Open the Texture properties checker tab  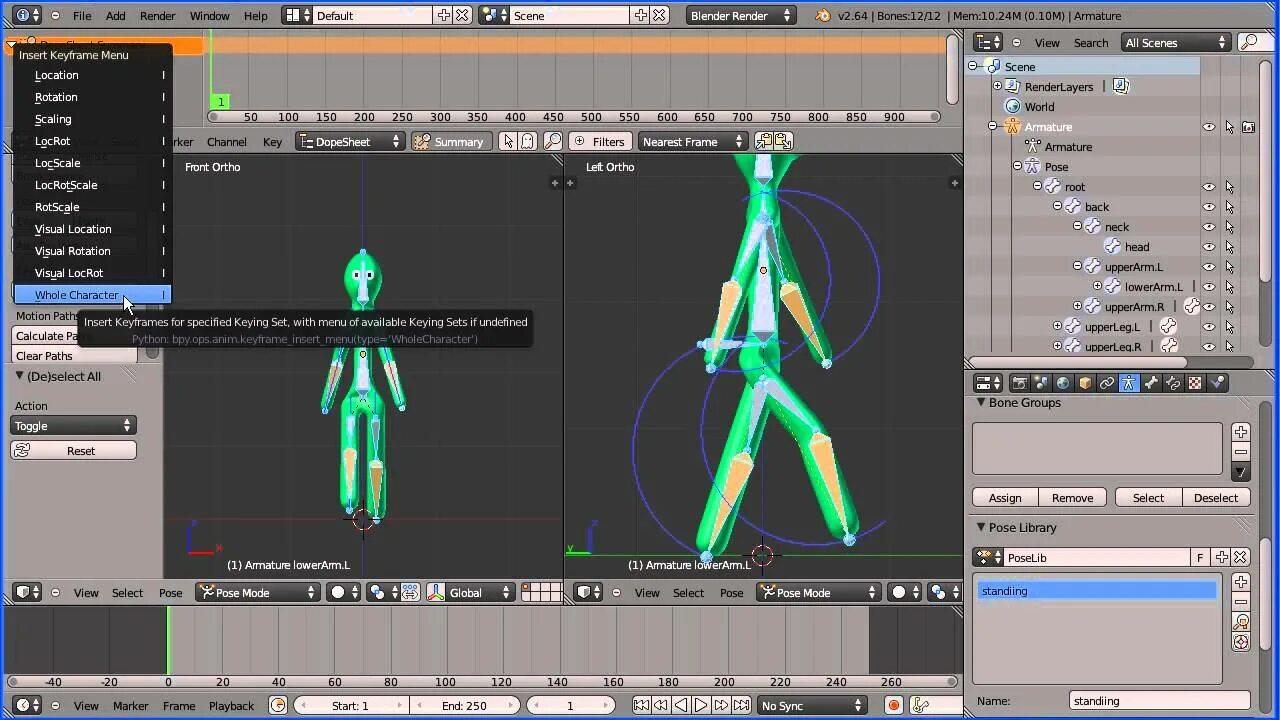coord(1195,383)
